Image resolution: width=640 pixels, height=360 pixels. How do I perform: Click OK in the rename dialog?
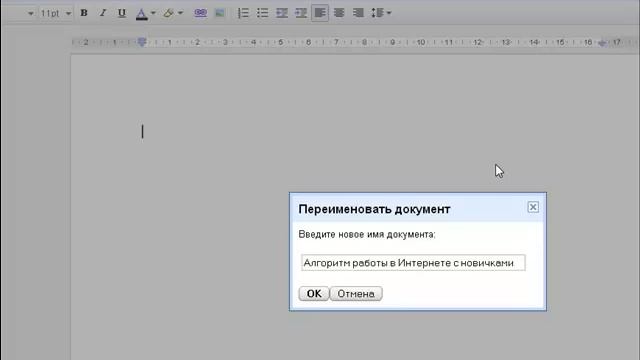tap(313, 293)
